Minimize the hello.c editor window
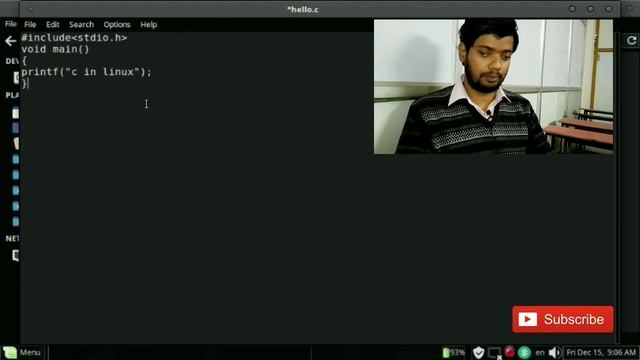 (572, 9)
